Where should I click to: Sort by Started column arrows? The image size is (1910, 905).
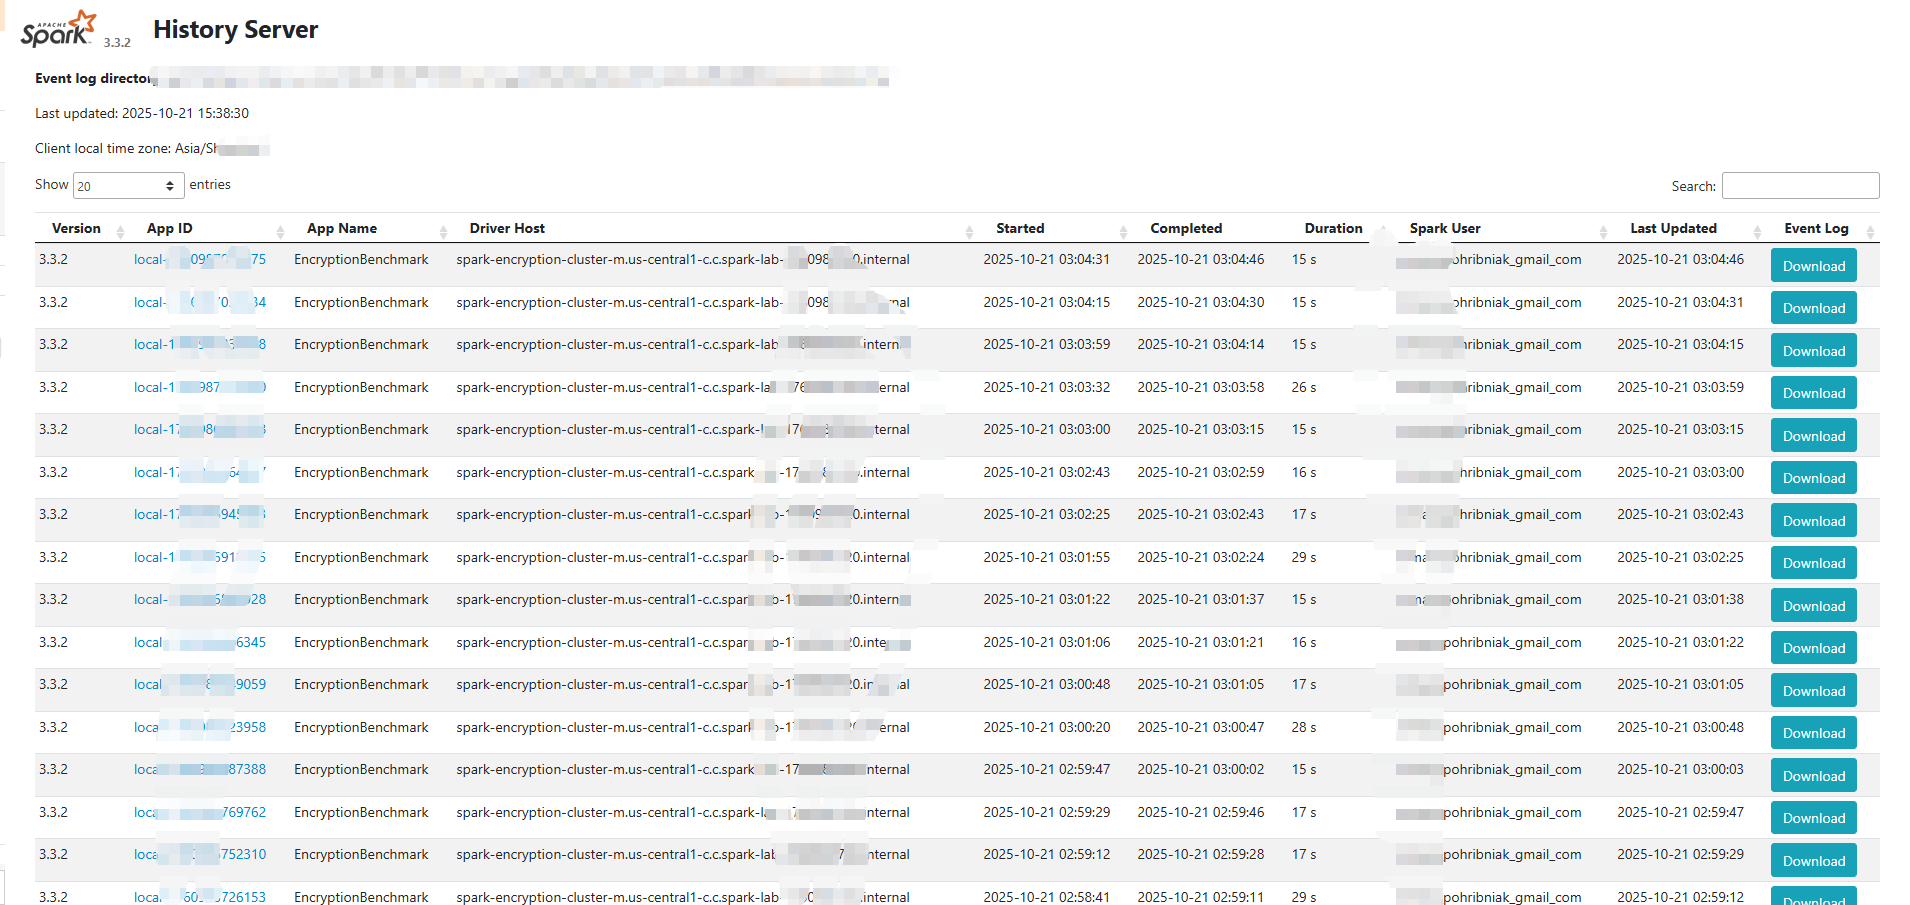pyautogui.click(x=1123, y=230)
